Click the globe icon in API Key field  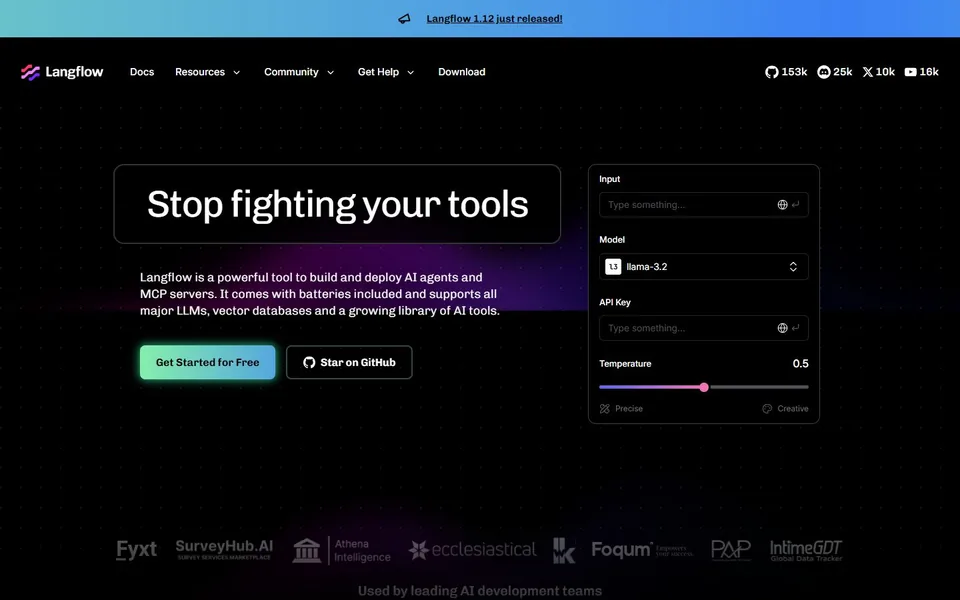[782, 328]
